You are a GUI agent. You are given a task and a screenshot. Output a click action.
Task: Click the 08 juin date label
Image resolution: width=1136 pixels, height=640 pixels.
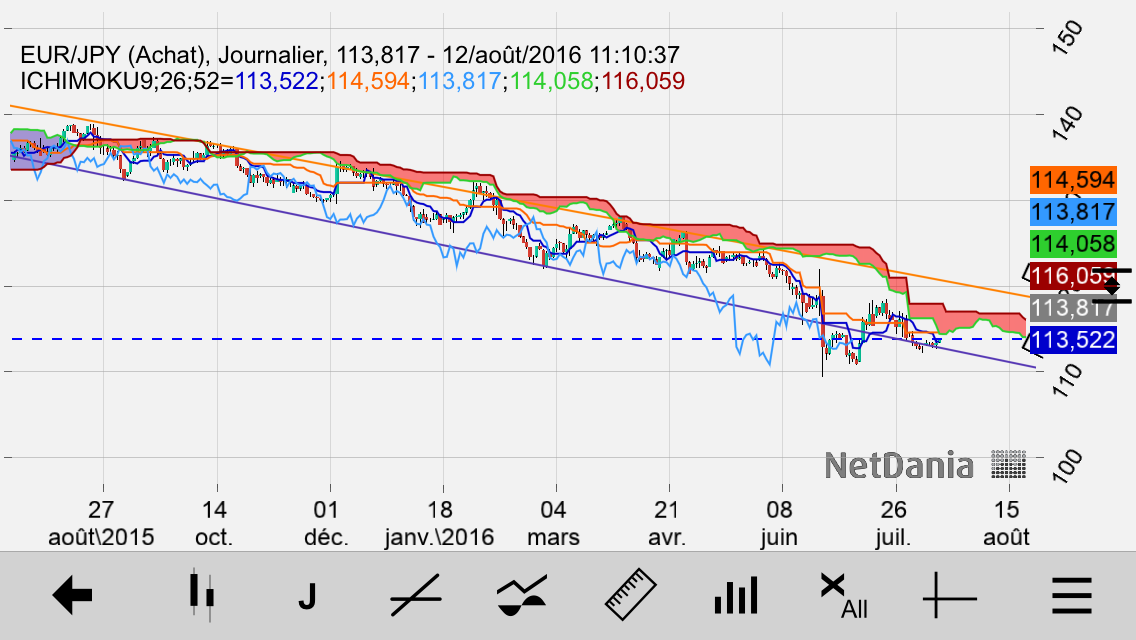tap(780, 523)
